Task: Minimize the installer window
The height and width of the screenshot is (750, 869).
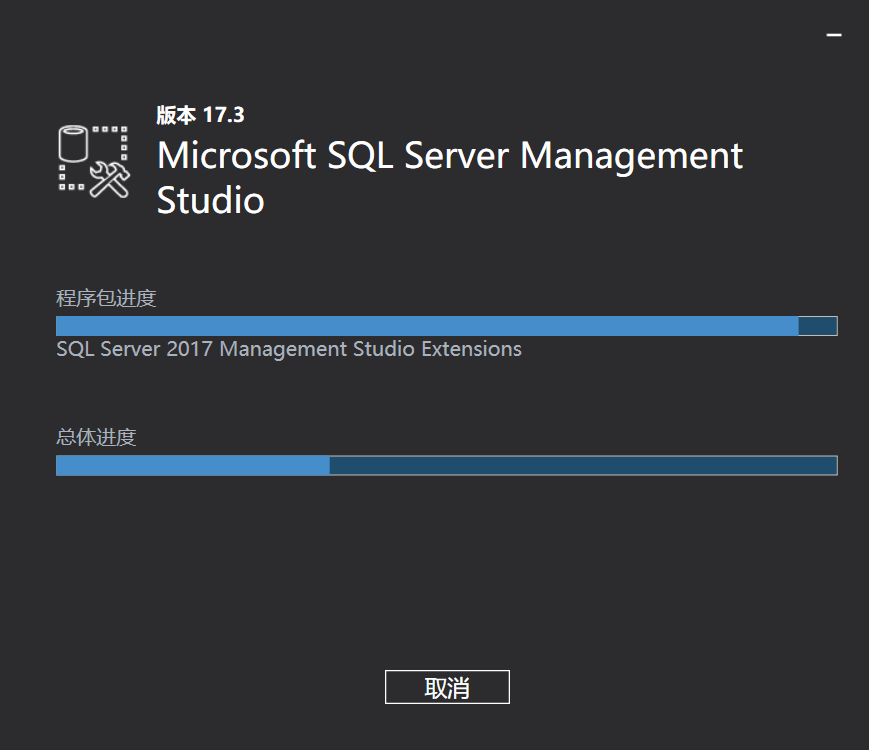Action: pos(834,35)
